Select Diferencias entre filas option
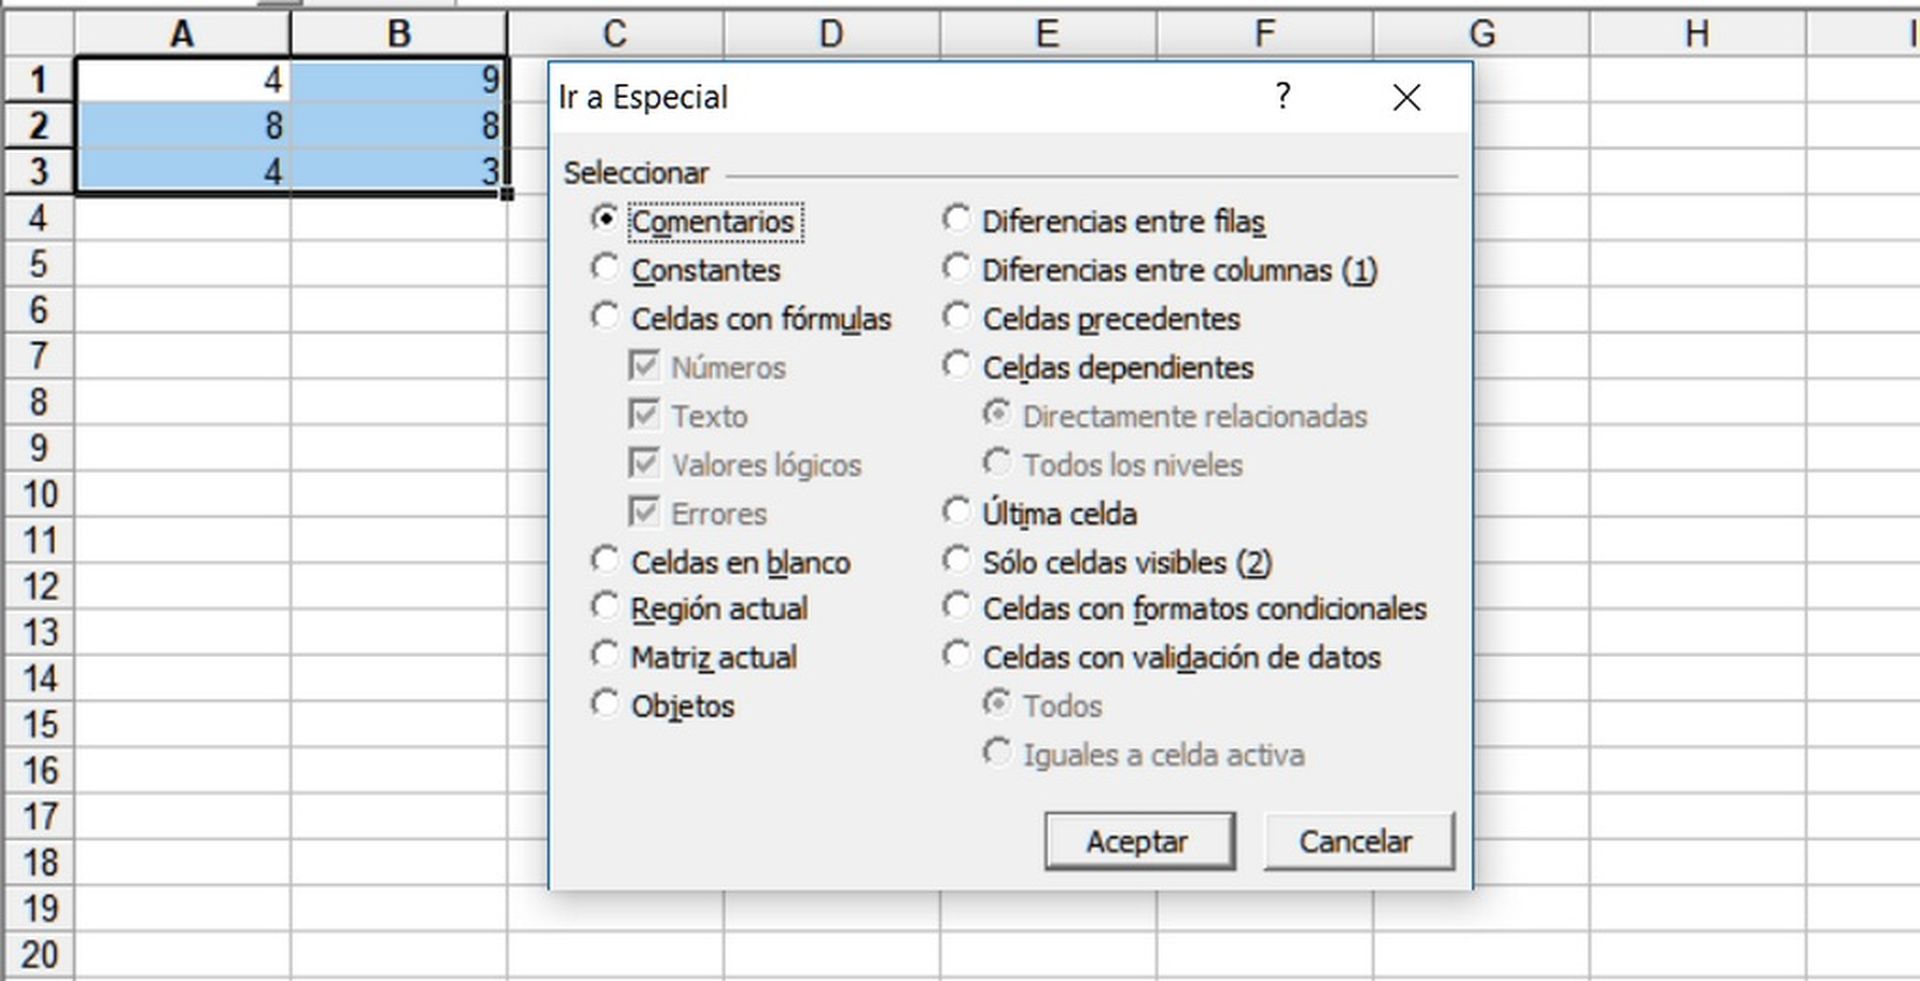1920x981 pixels. 957,219
